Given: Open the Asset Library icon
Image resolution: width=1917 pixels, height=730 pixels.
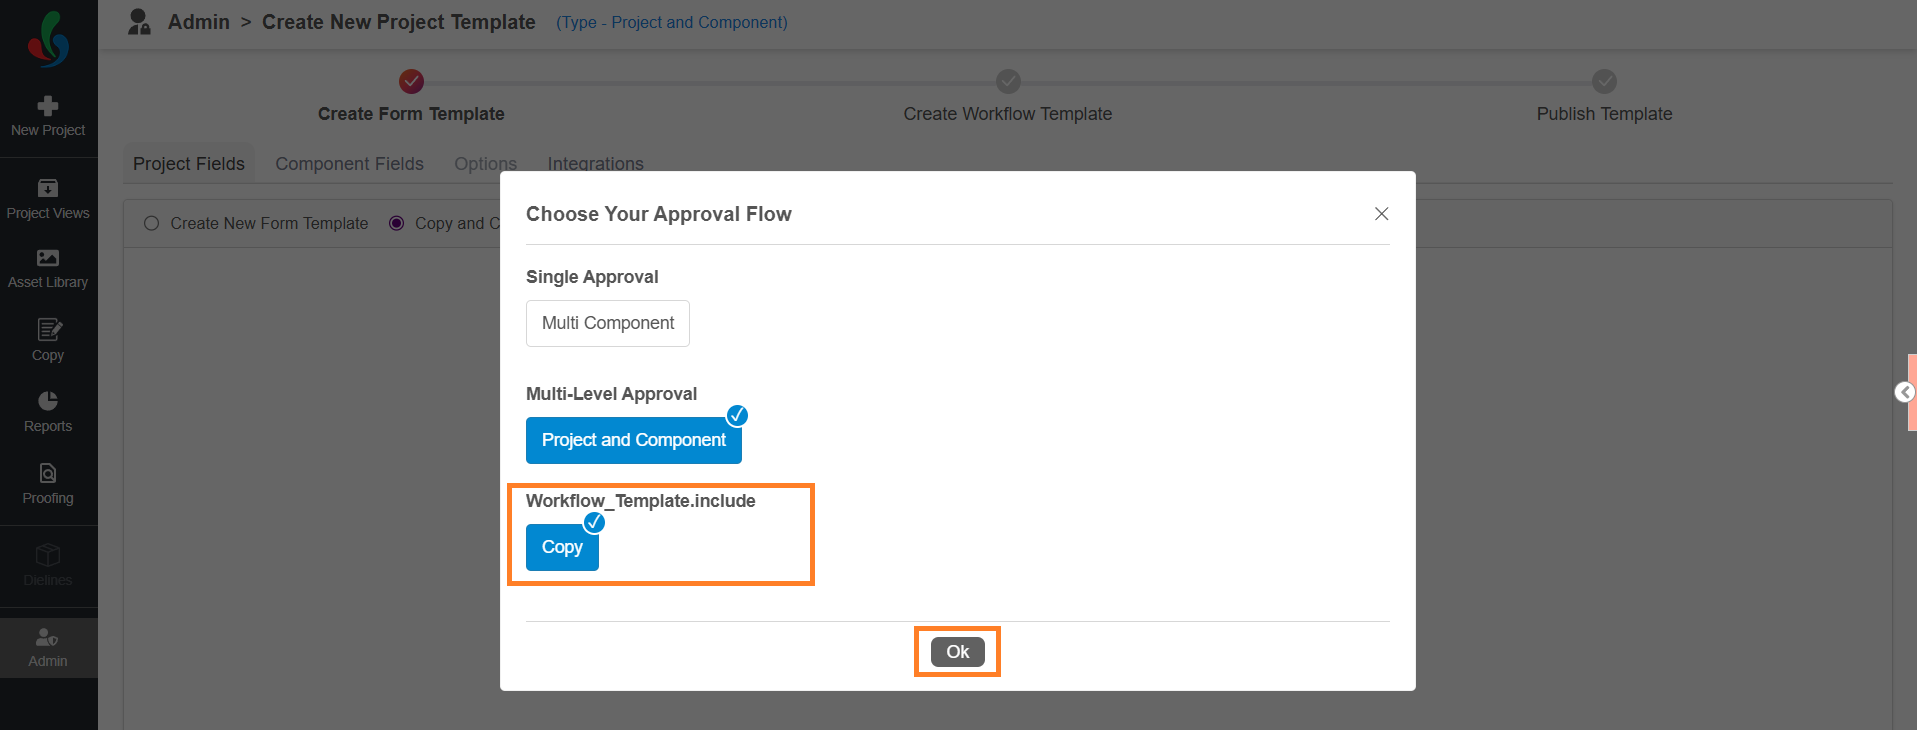Looking at the screenshot, I should [x=48, y=258].
